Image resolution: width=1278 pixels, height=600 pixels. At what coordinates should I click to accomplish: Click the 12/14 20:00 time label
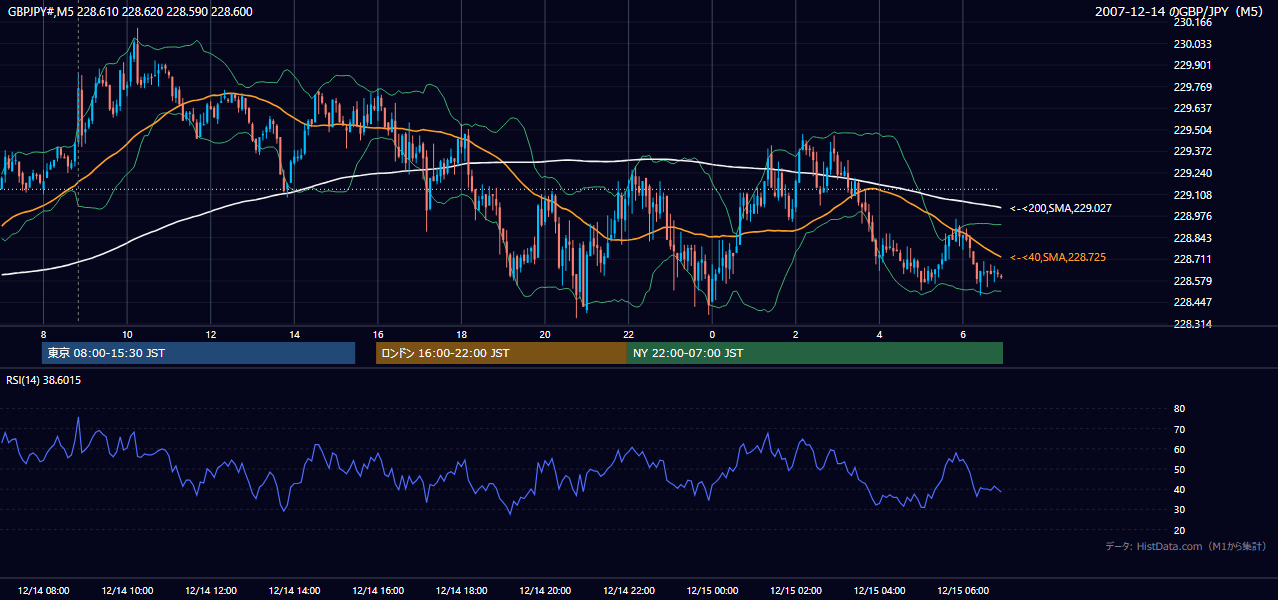pyautogui.click(x=545, y=591)
